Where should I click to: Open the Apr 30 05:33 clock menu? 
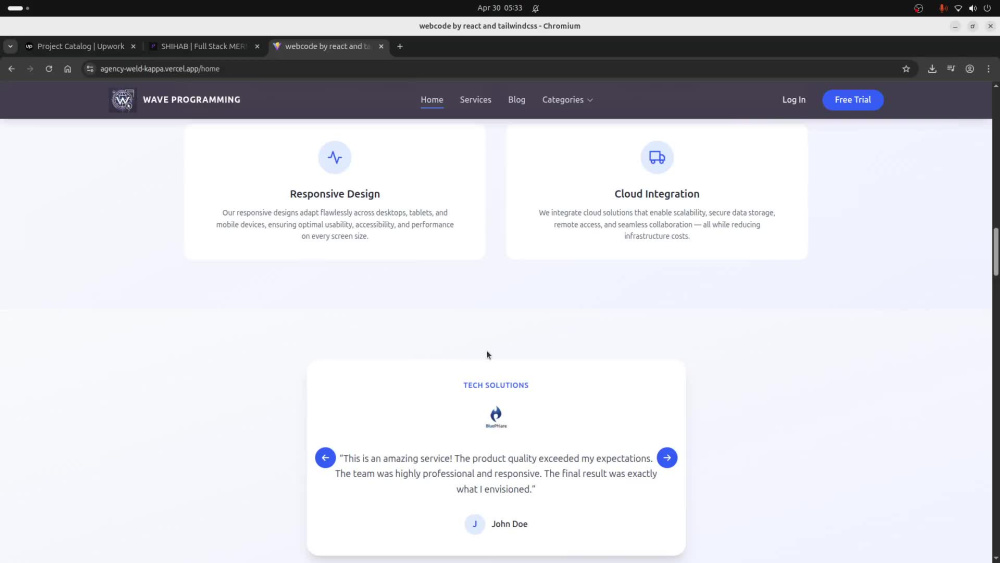click(x=499, y=8)
